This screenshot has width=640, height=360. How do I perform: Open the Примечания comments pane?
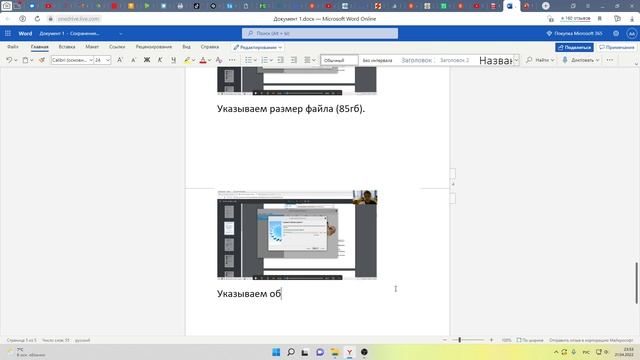pyautogui.click(x=617, y=47)
